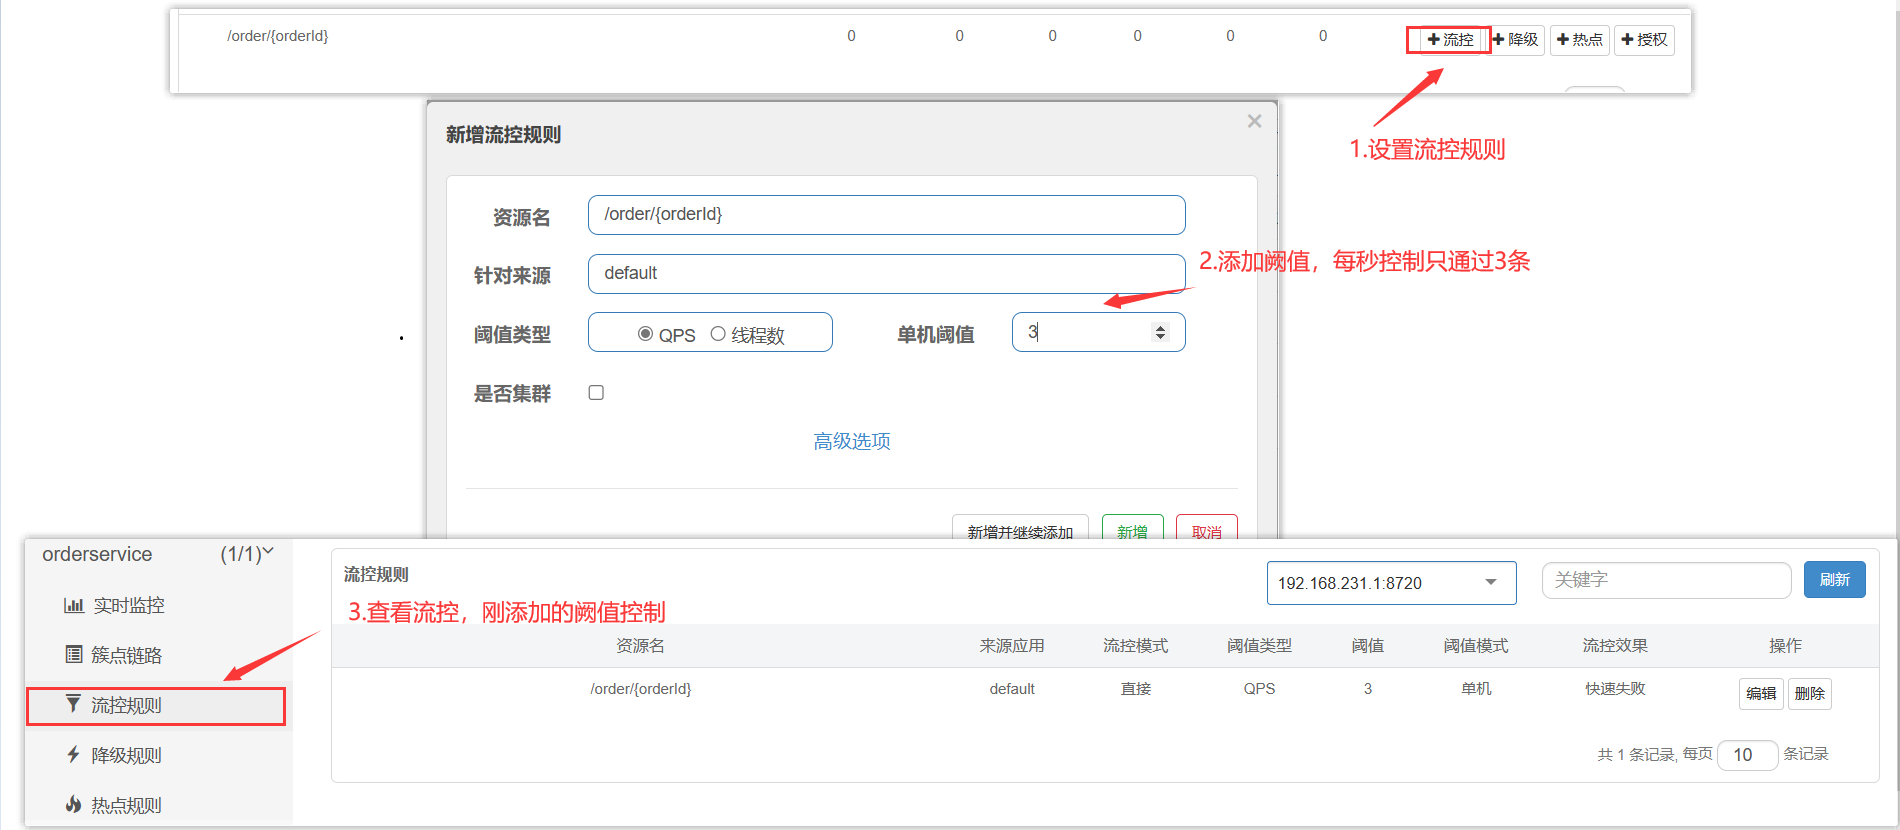Viewport: 1900px width, 830px height.
Task: Click the 热点规则 flame icon
Action: pyautogui.click(x=73, y=804)
